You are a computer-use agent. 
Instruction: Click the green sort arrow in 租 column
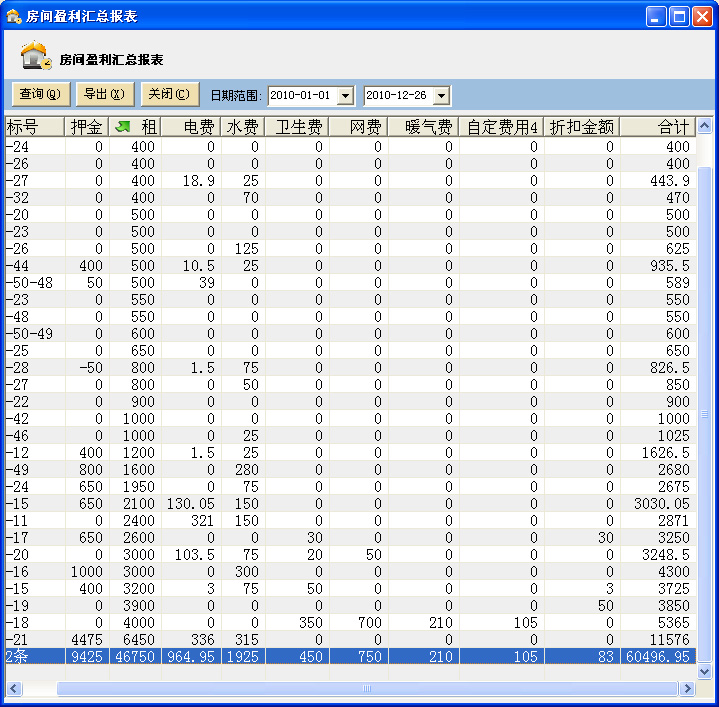pos(122,127)
